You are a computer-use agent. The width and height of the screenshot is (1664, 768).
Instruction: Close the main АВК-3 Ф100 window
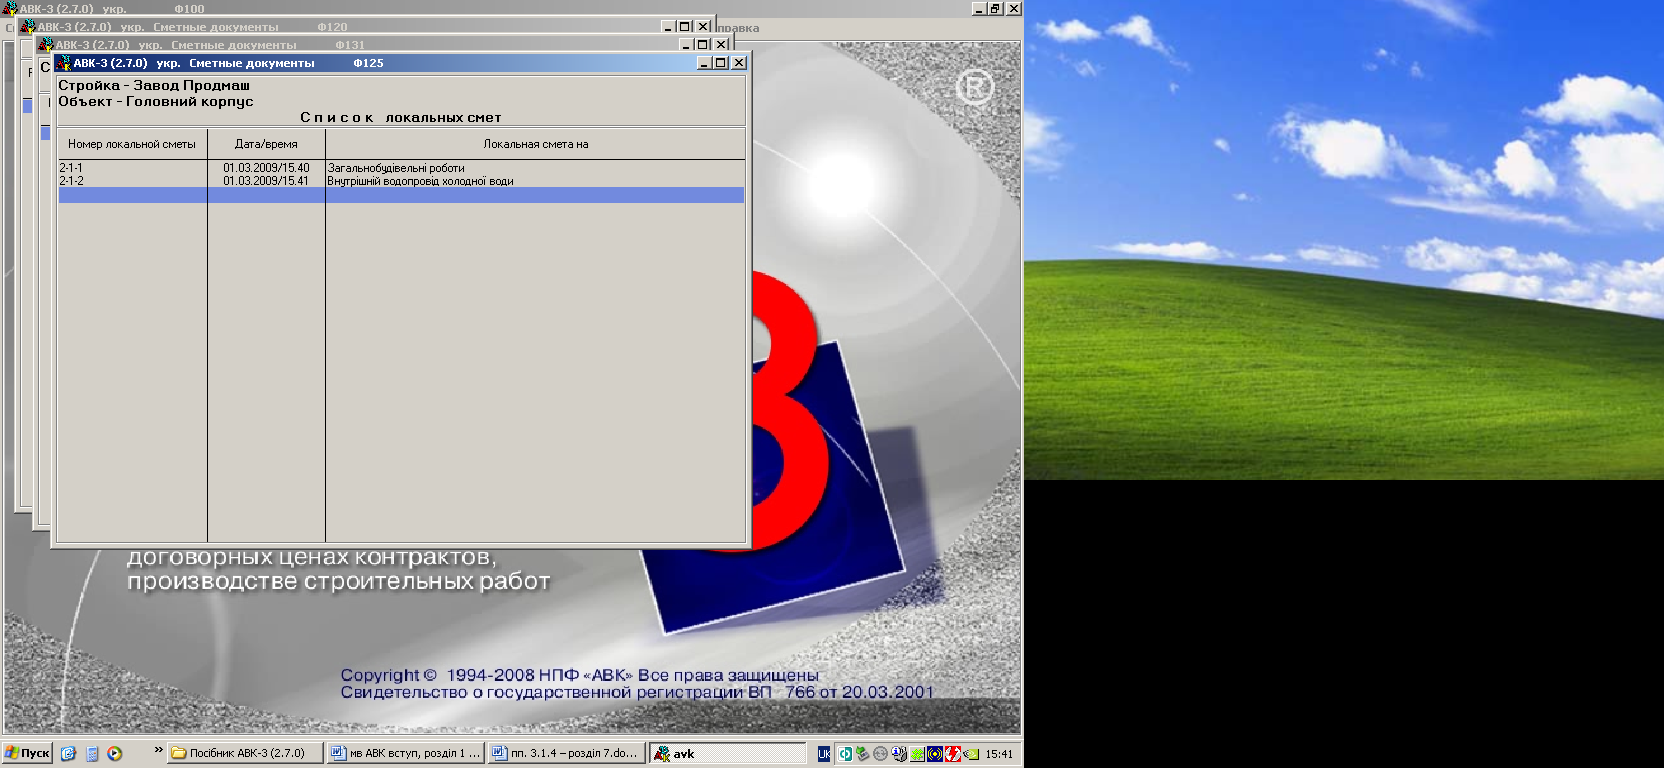point(1014,8)
